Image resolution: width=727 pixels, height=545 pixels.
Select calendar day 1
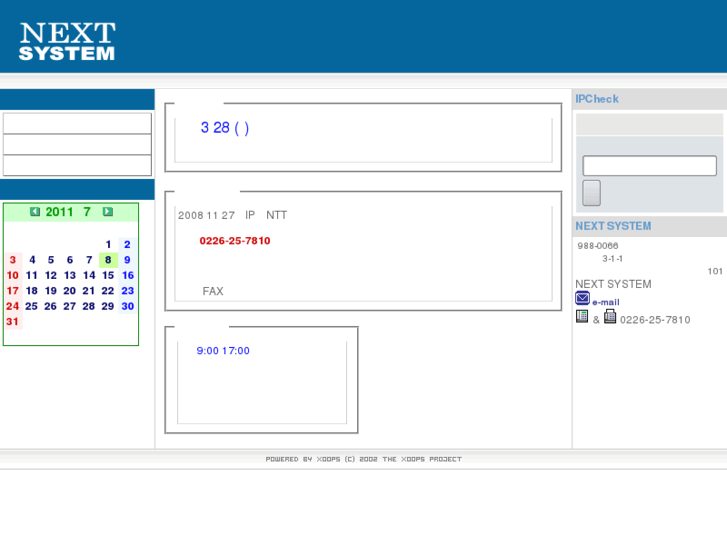[108, 244]
